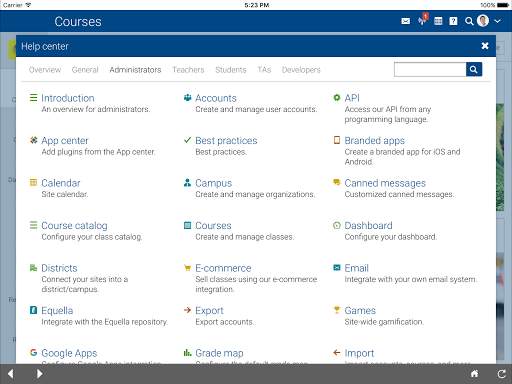Open the Games help topic
Image resolution: width=512 pixels, height=384 pixels.
360,311
